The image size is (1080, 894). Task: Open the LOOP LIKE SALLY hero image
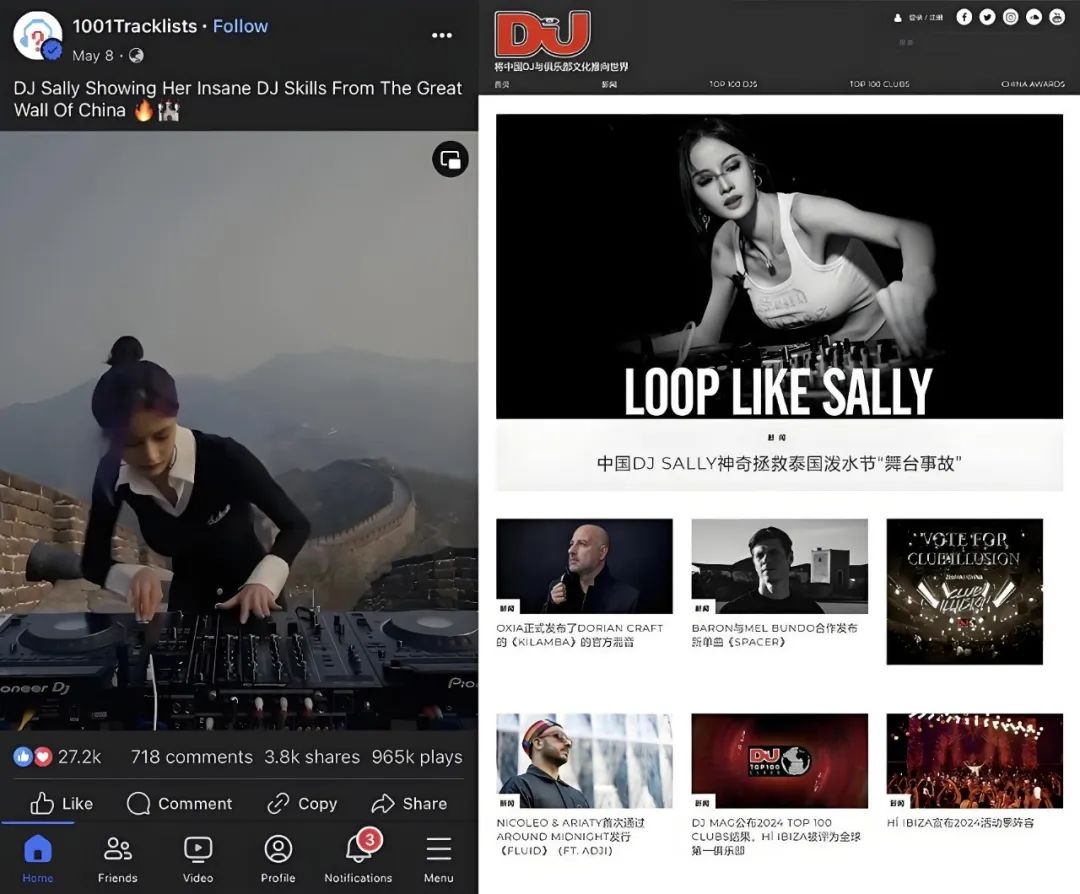coord(779,267)
